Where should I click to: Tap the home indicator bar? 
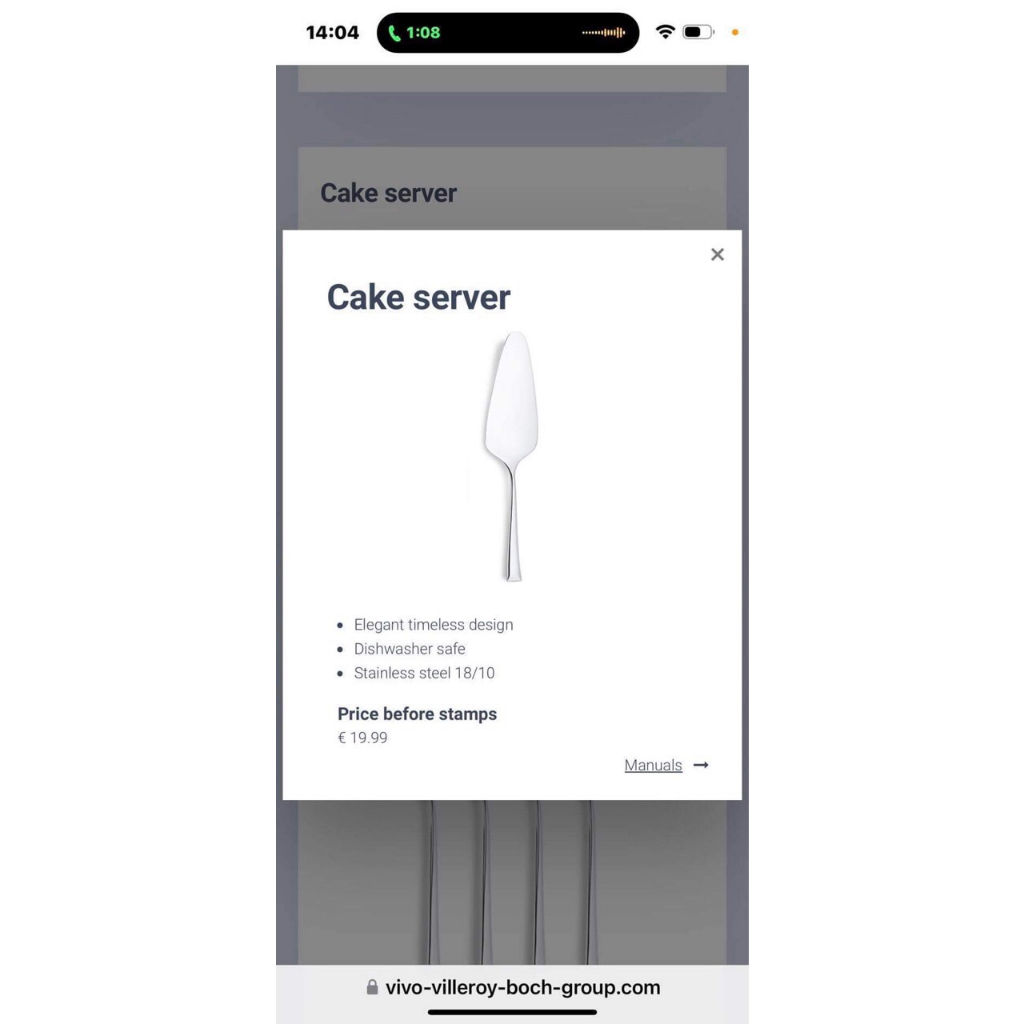click(512, 1012)
